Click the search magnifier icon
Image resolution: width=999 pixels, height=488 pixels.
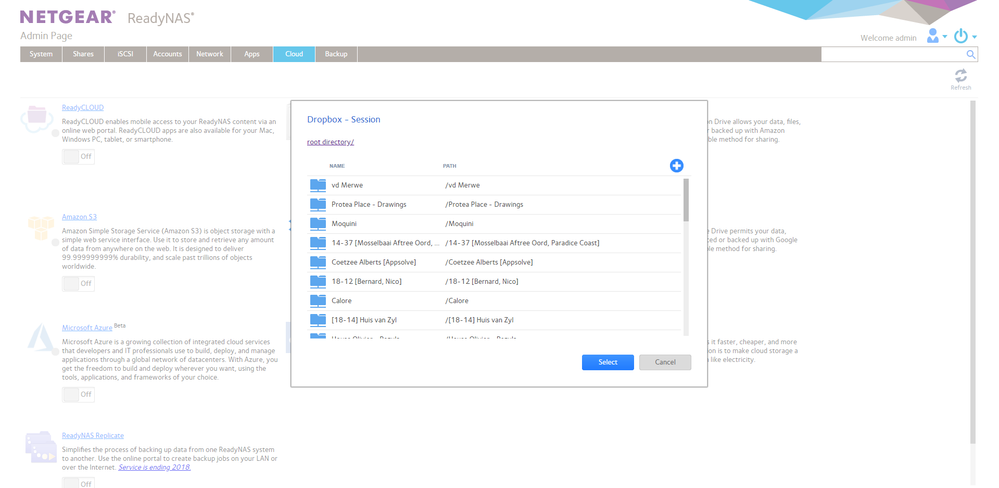point(971,55)
